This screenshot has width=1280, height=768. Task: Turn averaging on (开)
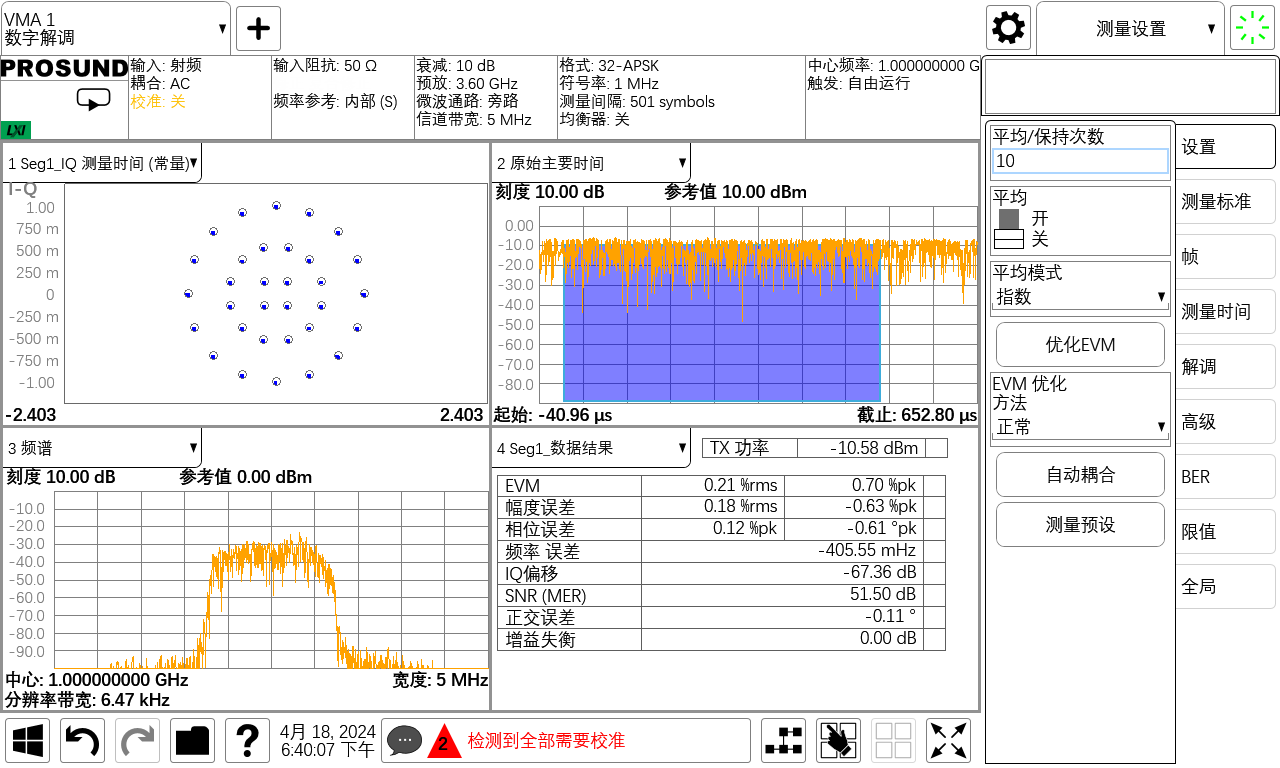[x=1010, y=218]
